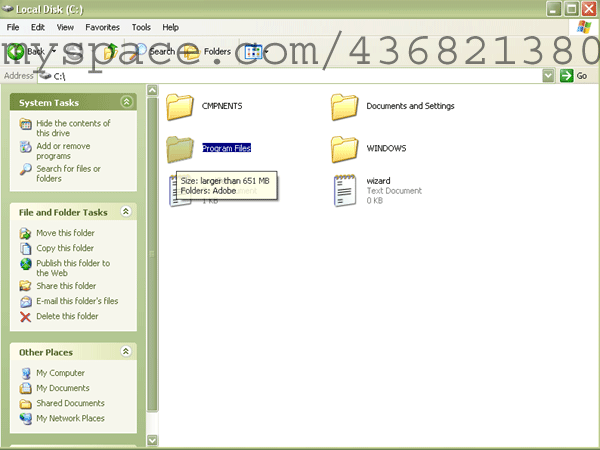
Task: Collapse the System Tasks panel
Action: (126, 102)
